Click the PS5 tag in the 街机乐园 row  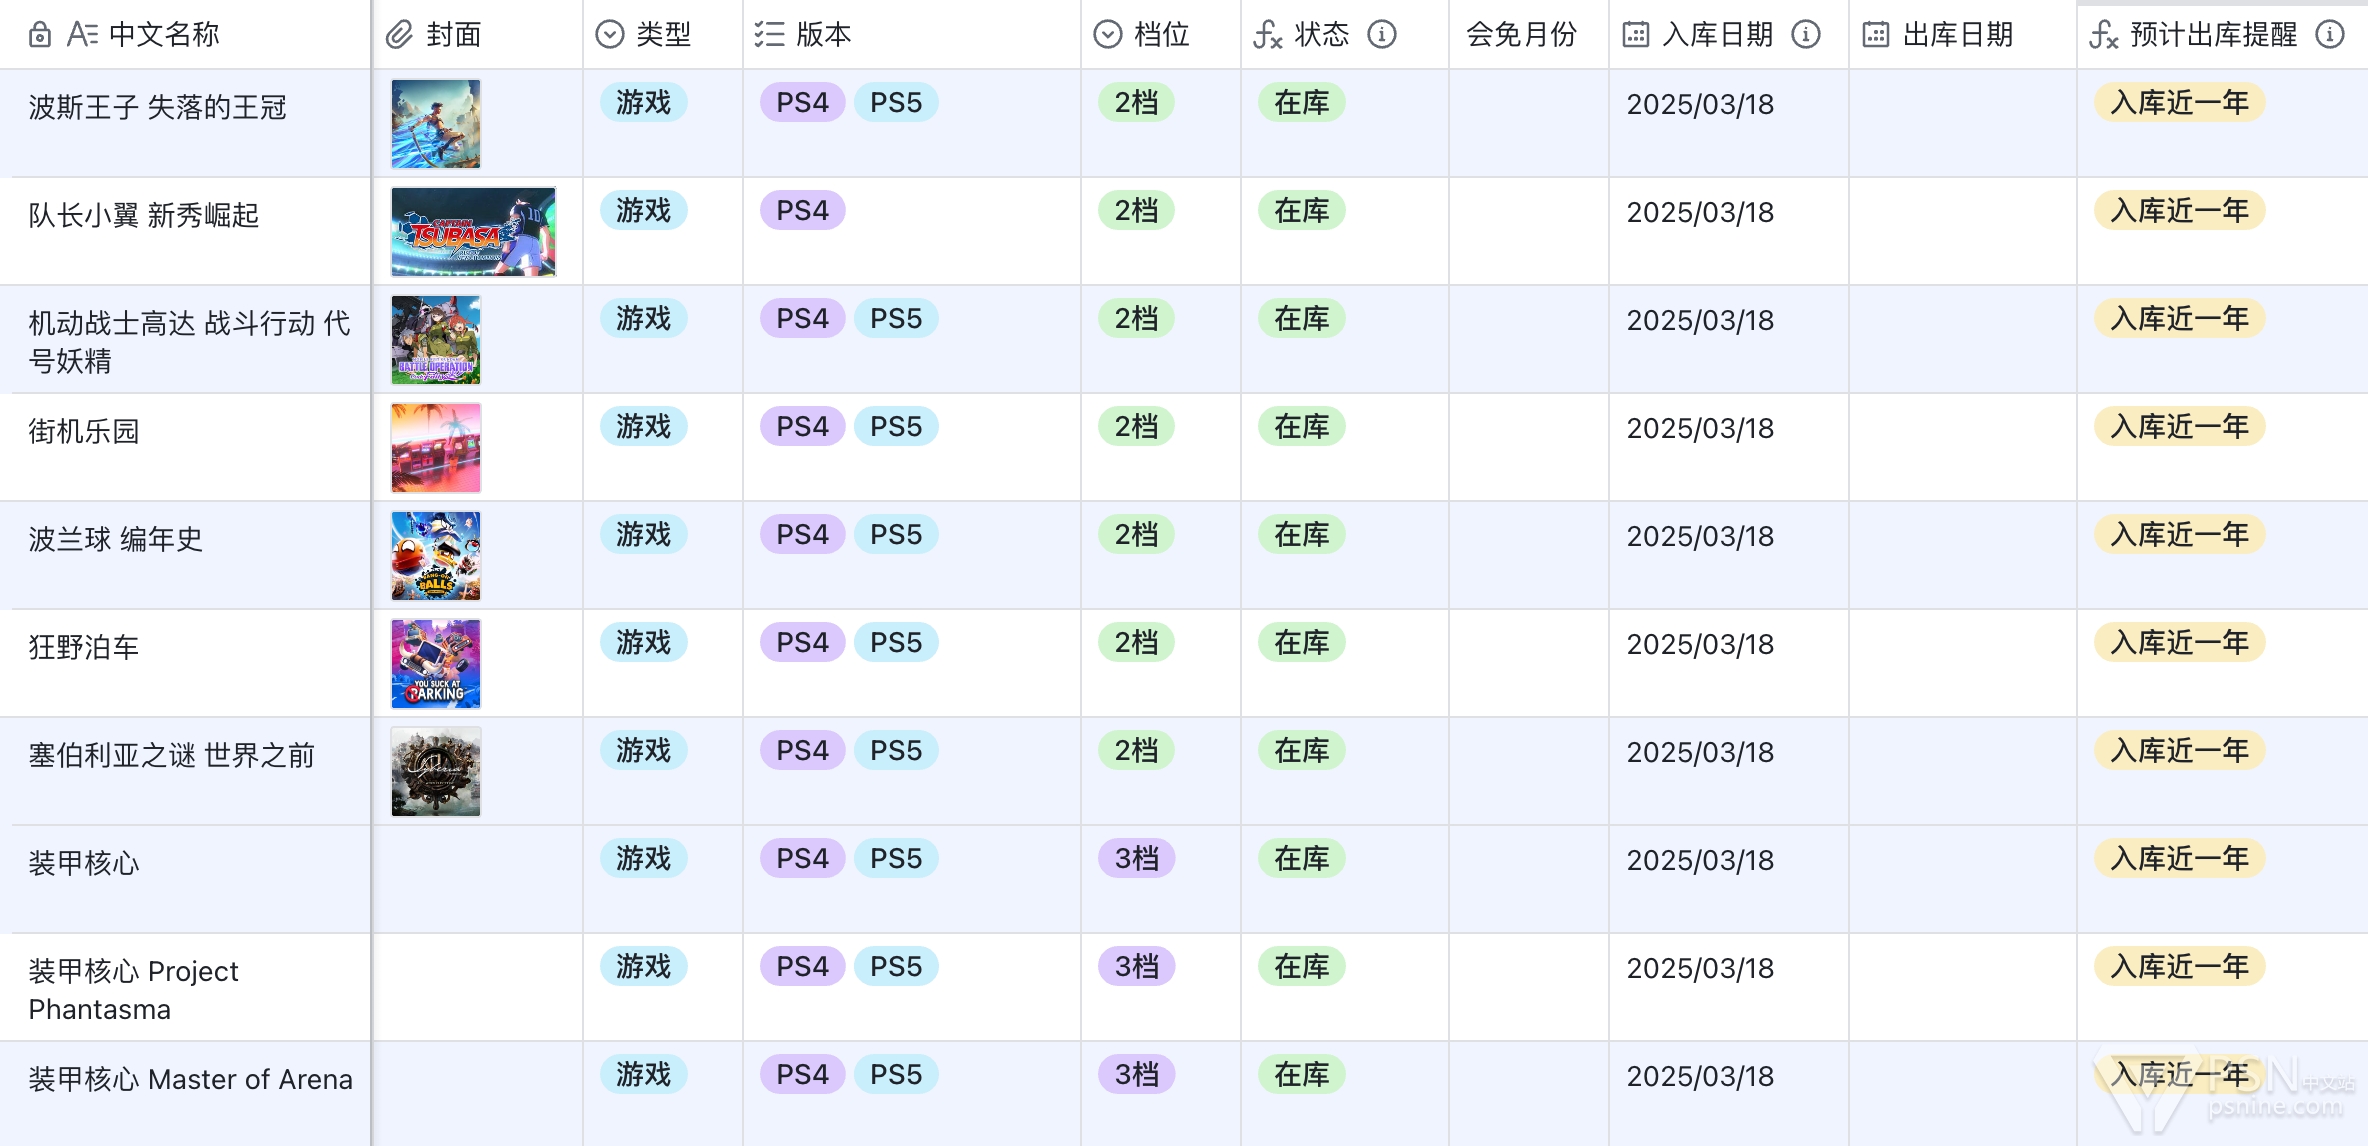(x=895, y=427)
